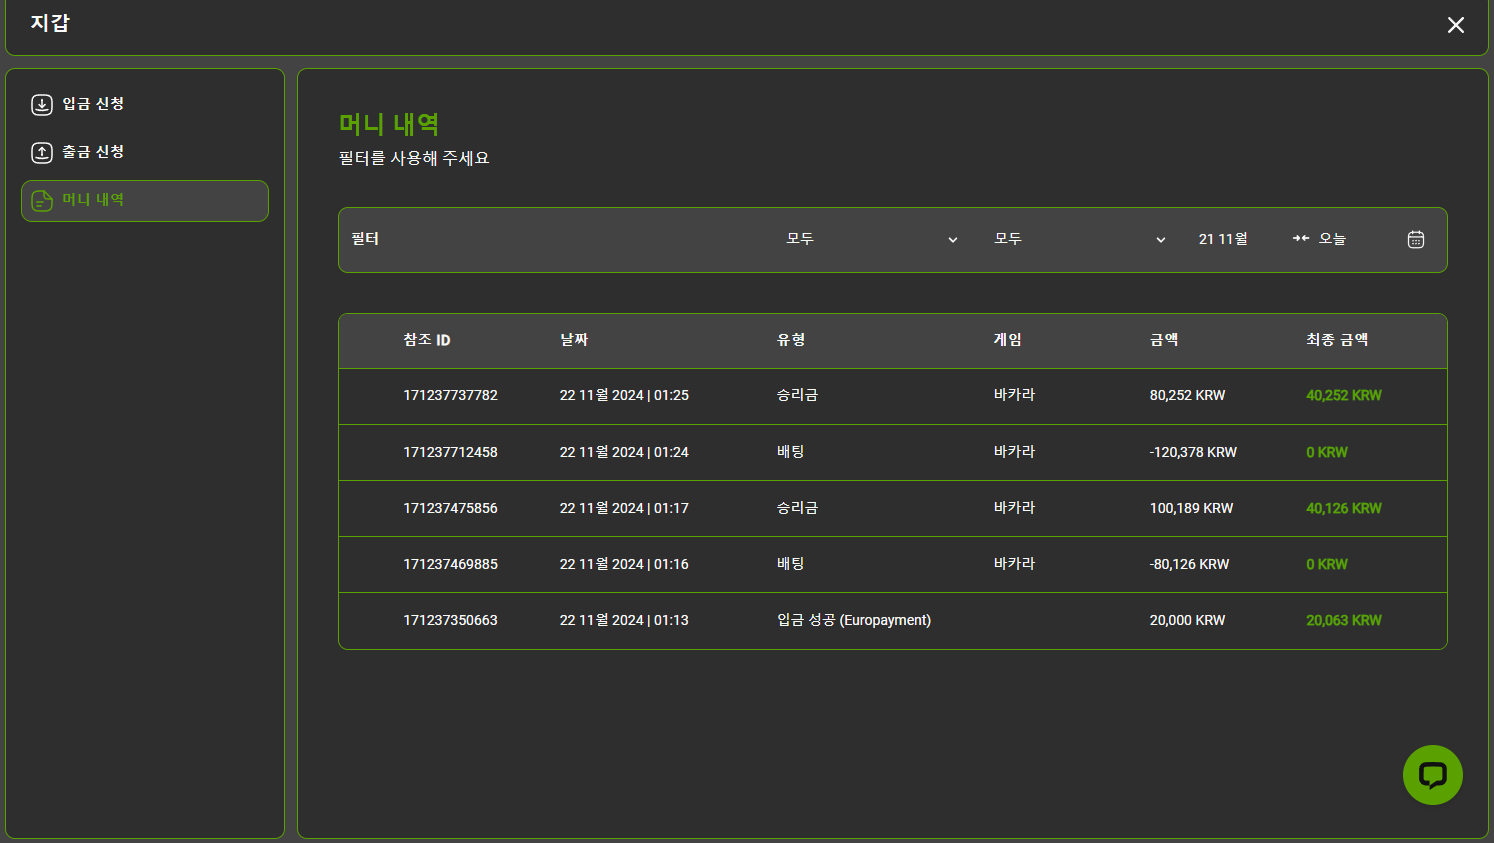The width and height of the screenshot is (1494, 843).
Task: Expand the first 모두 filter dropdown
Action: pos(870,239)
